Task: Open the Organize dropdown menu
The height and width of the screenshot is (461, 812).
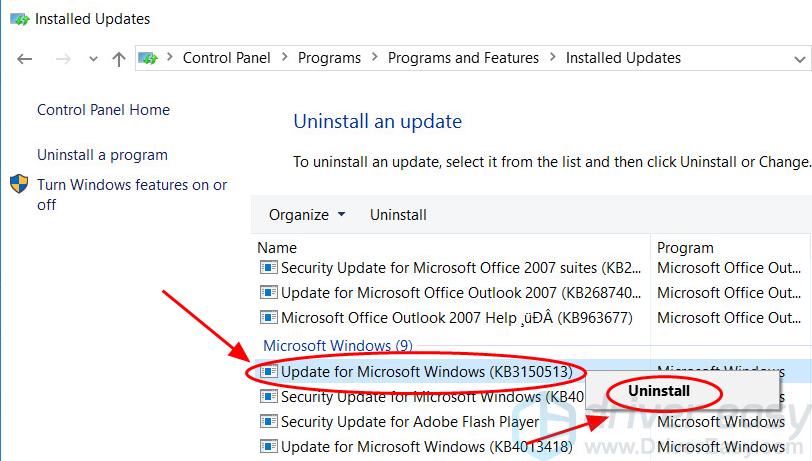Action: (x=307, y=214)
